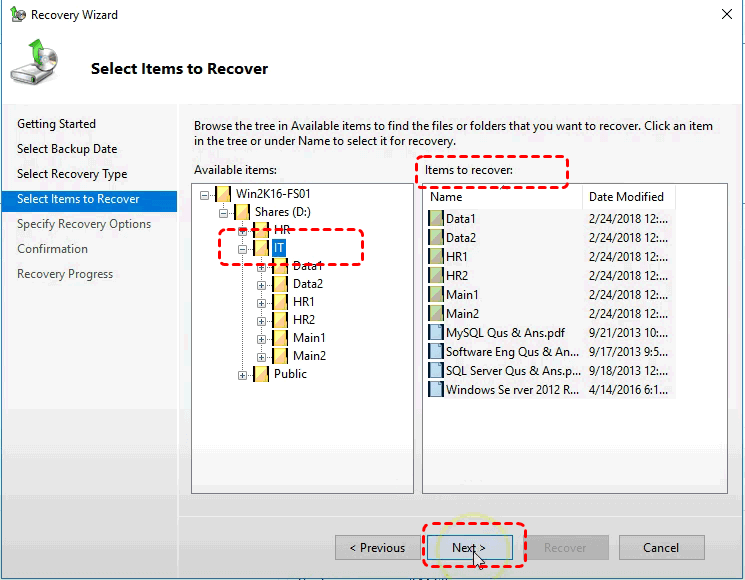
Task: Expand the Data2 folder in tree
Action: click(x=261, y=285)
